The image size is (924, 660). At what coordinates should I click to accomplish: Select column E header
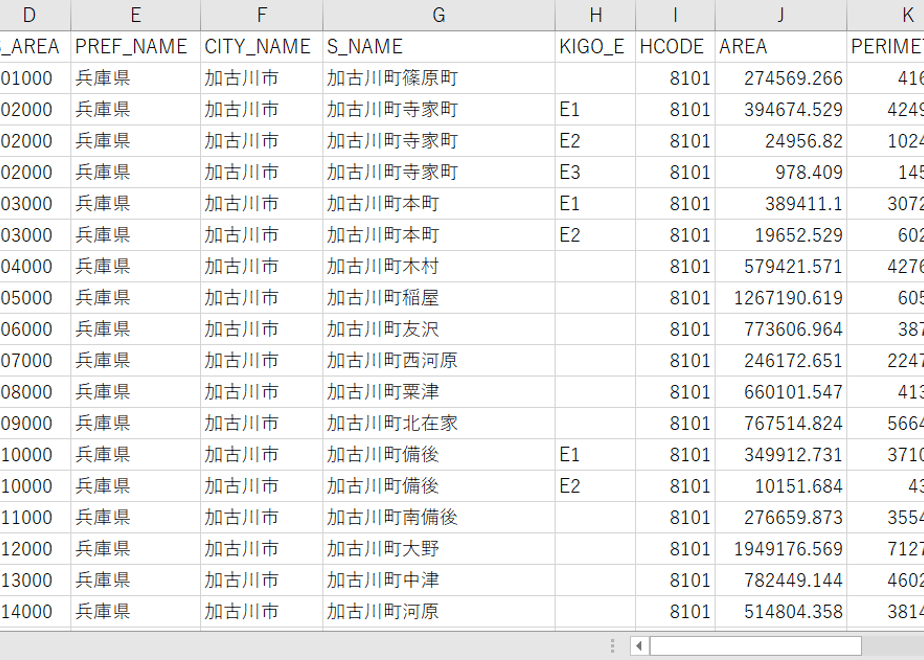(136, 15)
